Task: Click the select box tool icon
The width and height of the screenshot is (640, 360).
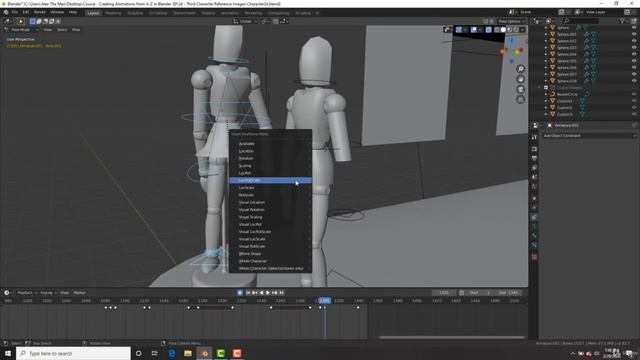Action: pos(20,21)
